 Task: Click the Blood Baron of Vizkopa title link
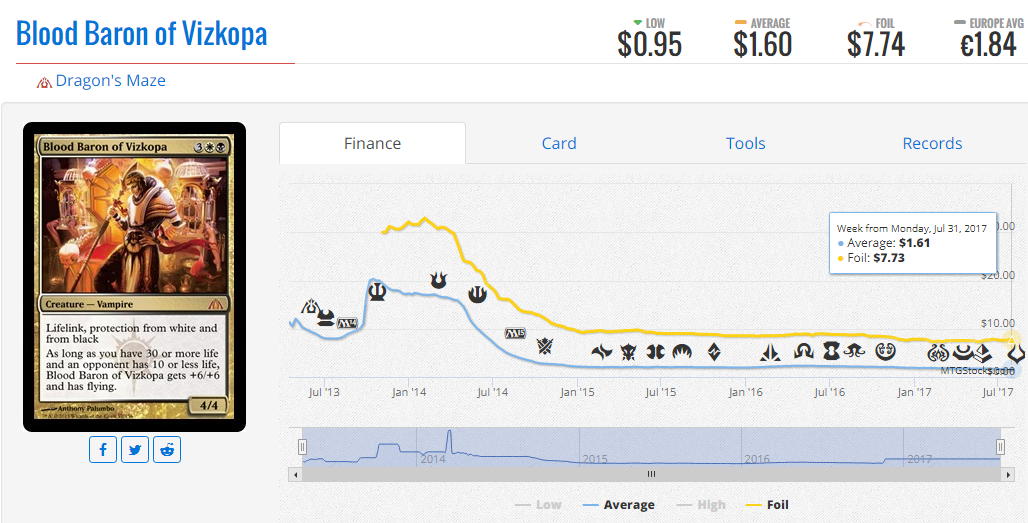142,33
